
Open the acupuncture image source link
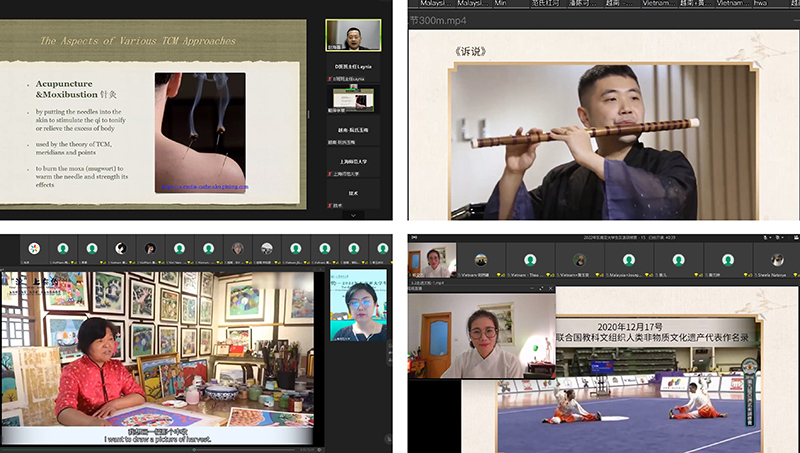pyautogui.click(x=207, y=187)
